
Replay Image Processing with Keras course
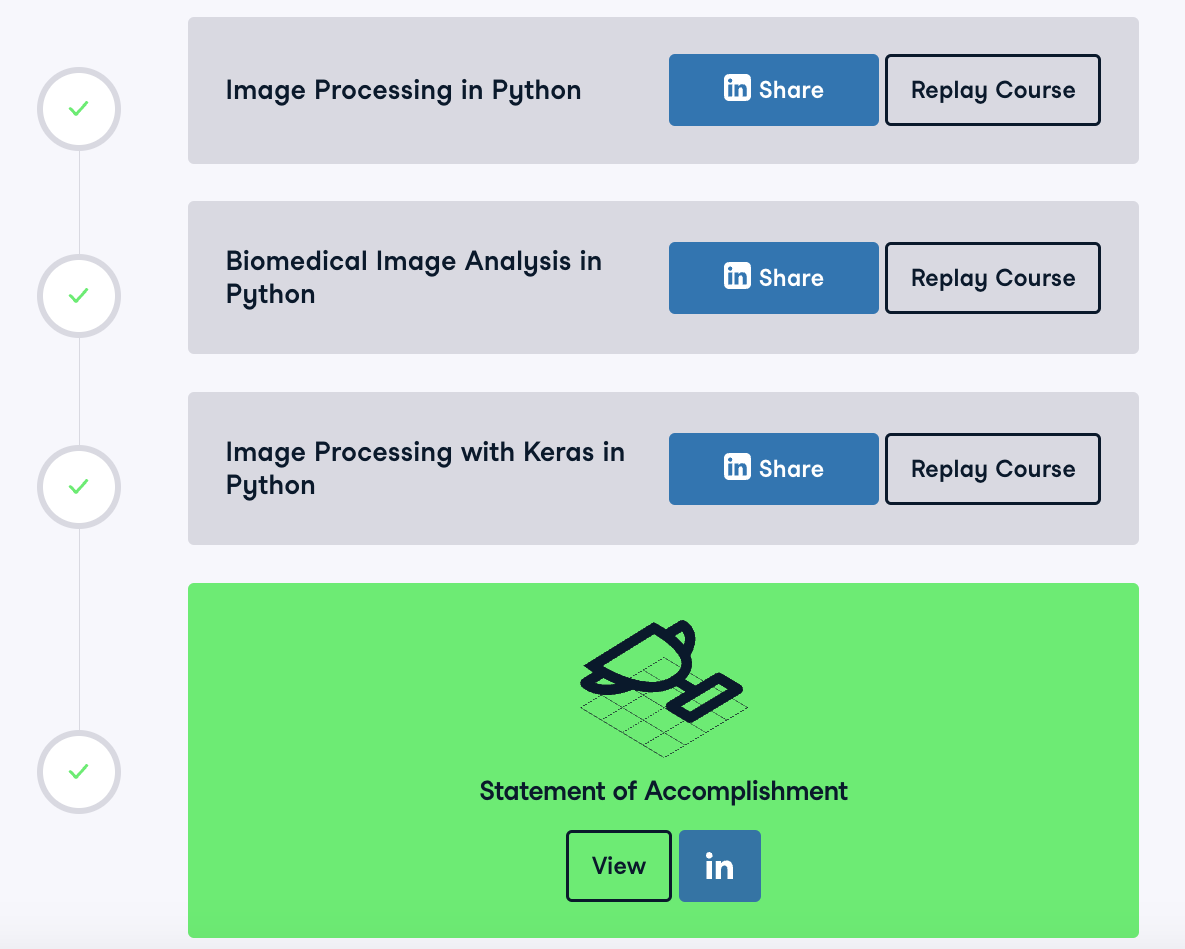992,469
